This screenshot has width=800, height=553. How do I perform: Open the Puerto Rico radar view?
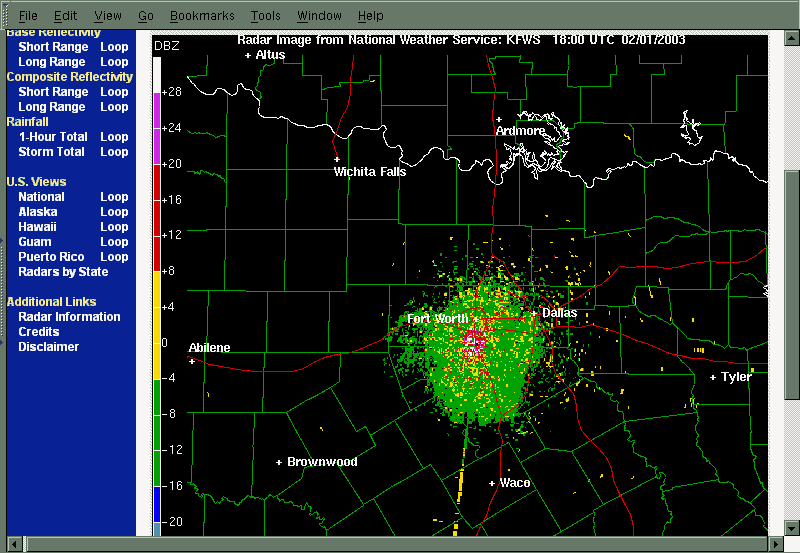[51, 257]
